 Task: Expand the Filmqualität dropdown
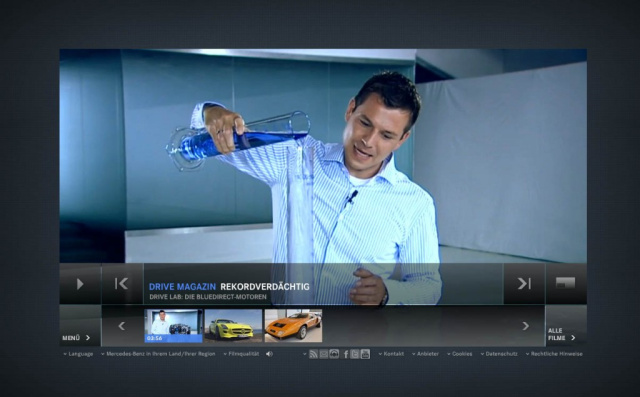[241, 354]
